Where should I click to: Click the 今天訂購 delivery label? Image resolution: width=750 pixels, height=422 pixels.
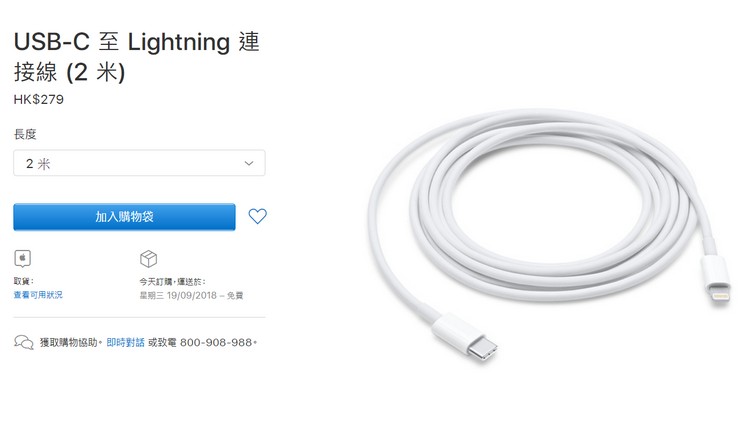tap(172, 281)
